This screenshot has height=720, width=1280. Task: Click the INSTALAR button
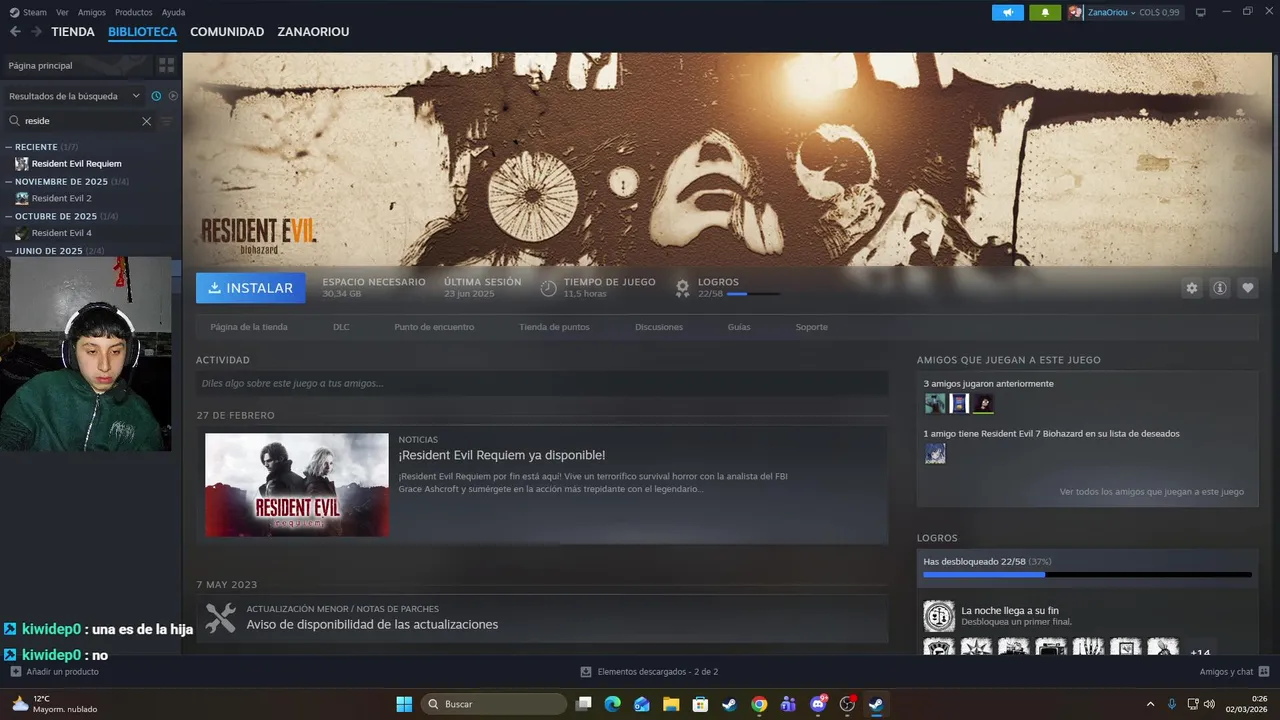pos(251,288)
